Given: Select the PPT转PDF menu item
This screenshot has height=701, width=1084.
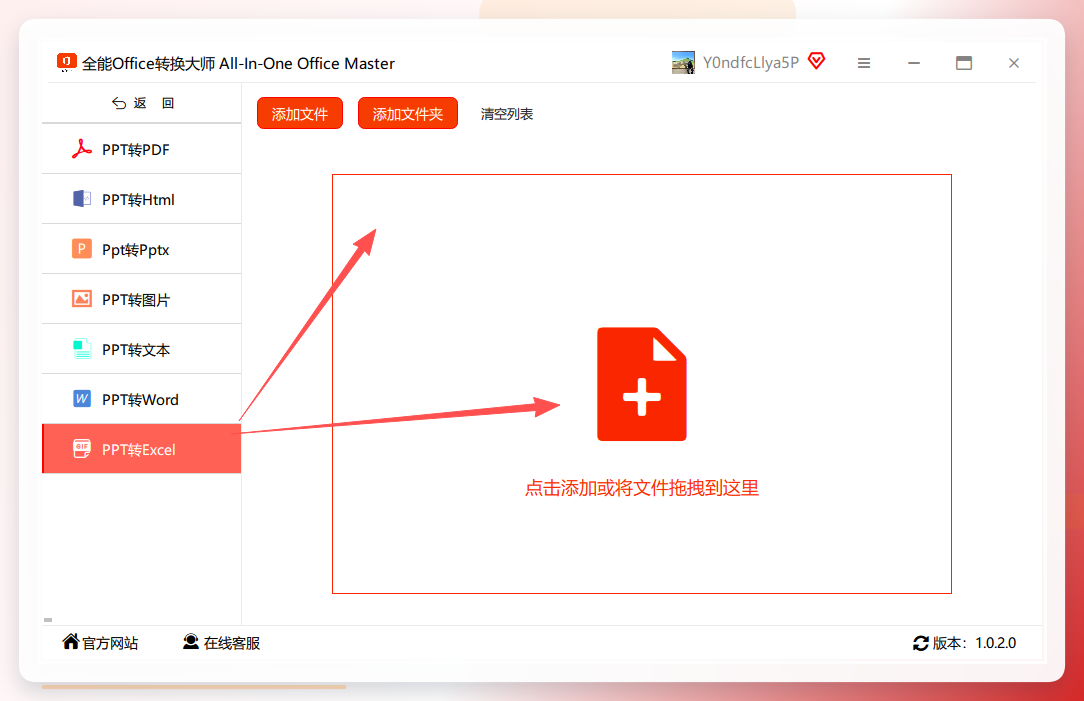Looking at the screenshot, I should click(142, 149).
